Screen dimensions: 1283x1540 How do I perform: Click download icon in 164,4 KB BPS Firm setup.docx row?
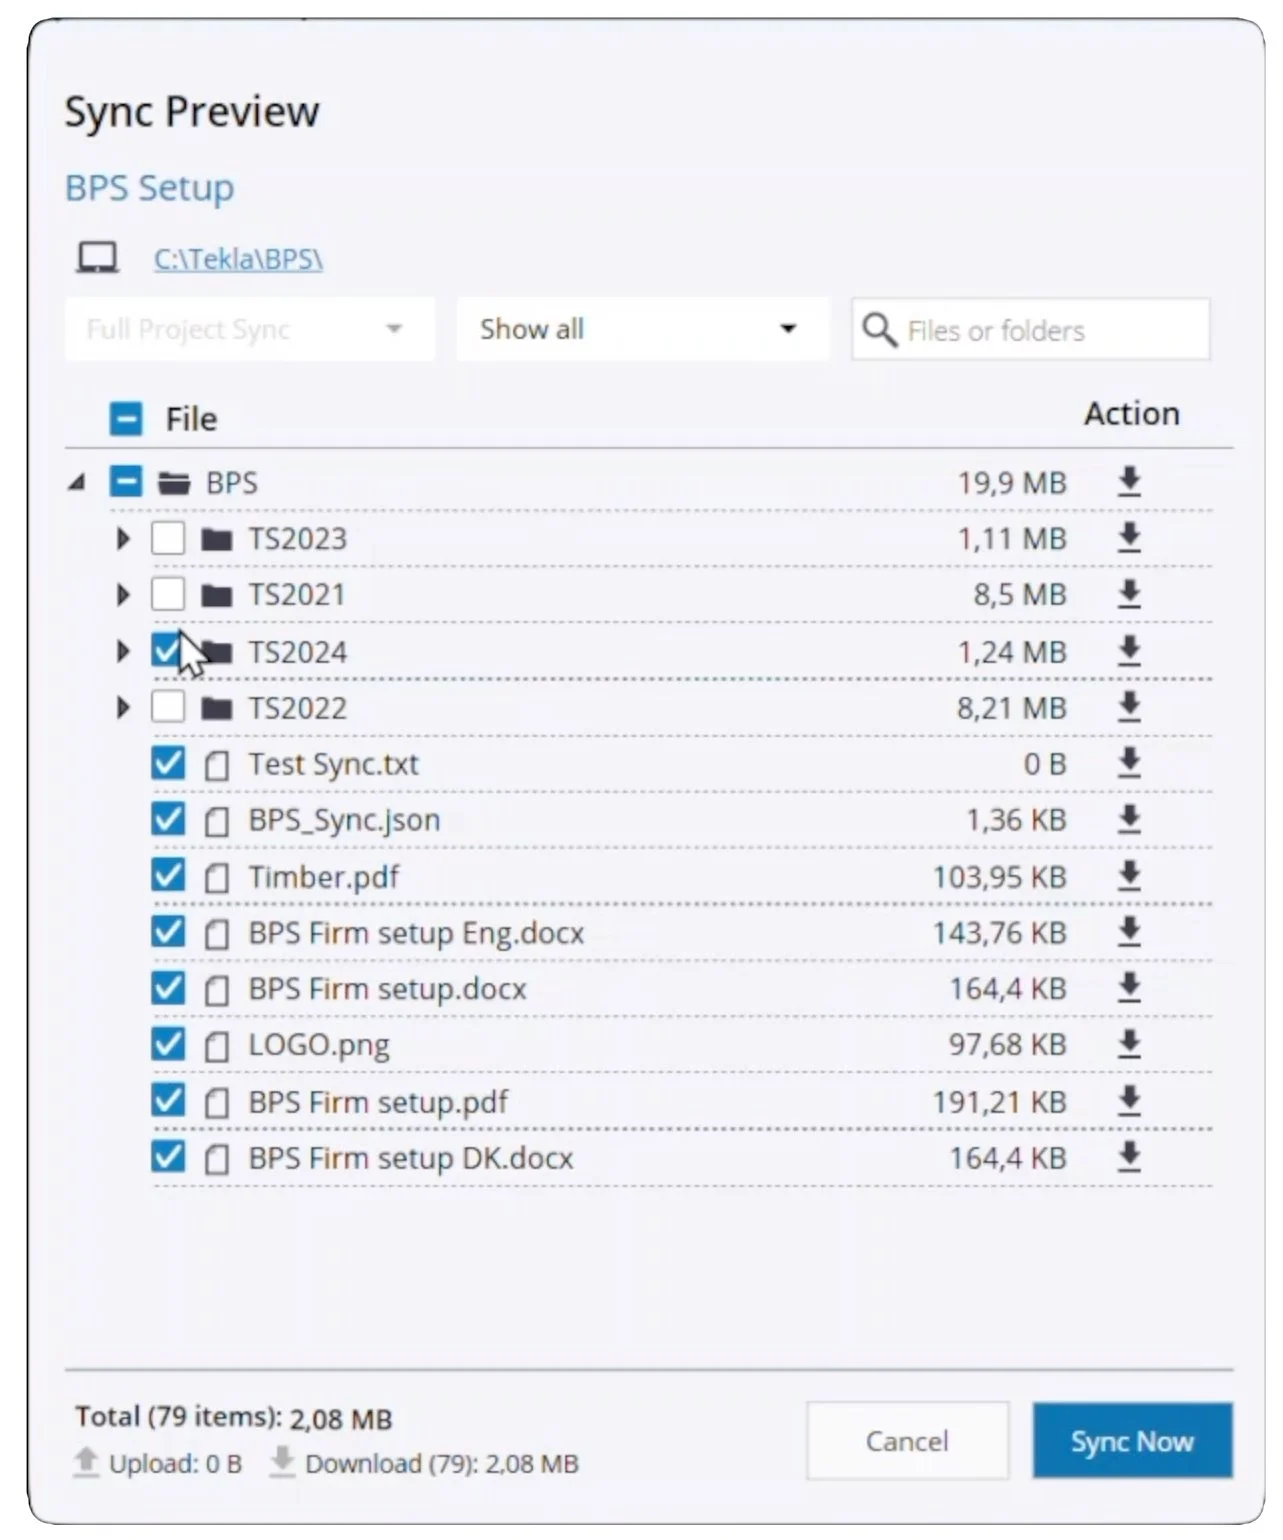(1129, 987)
